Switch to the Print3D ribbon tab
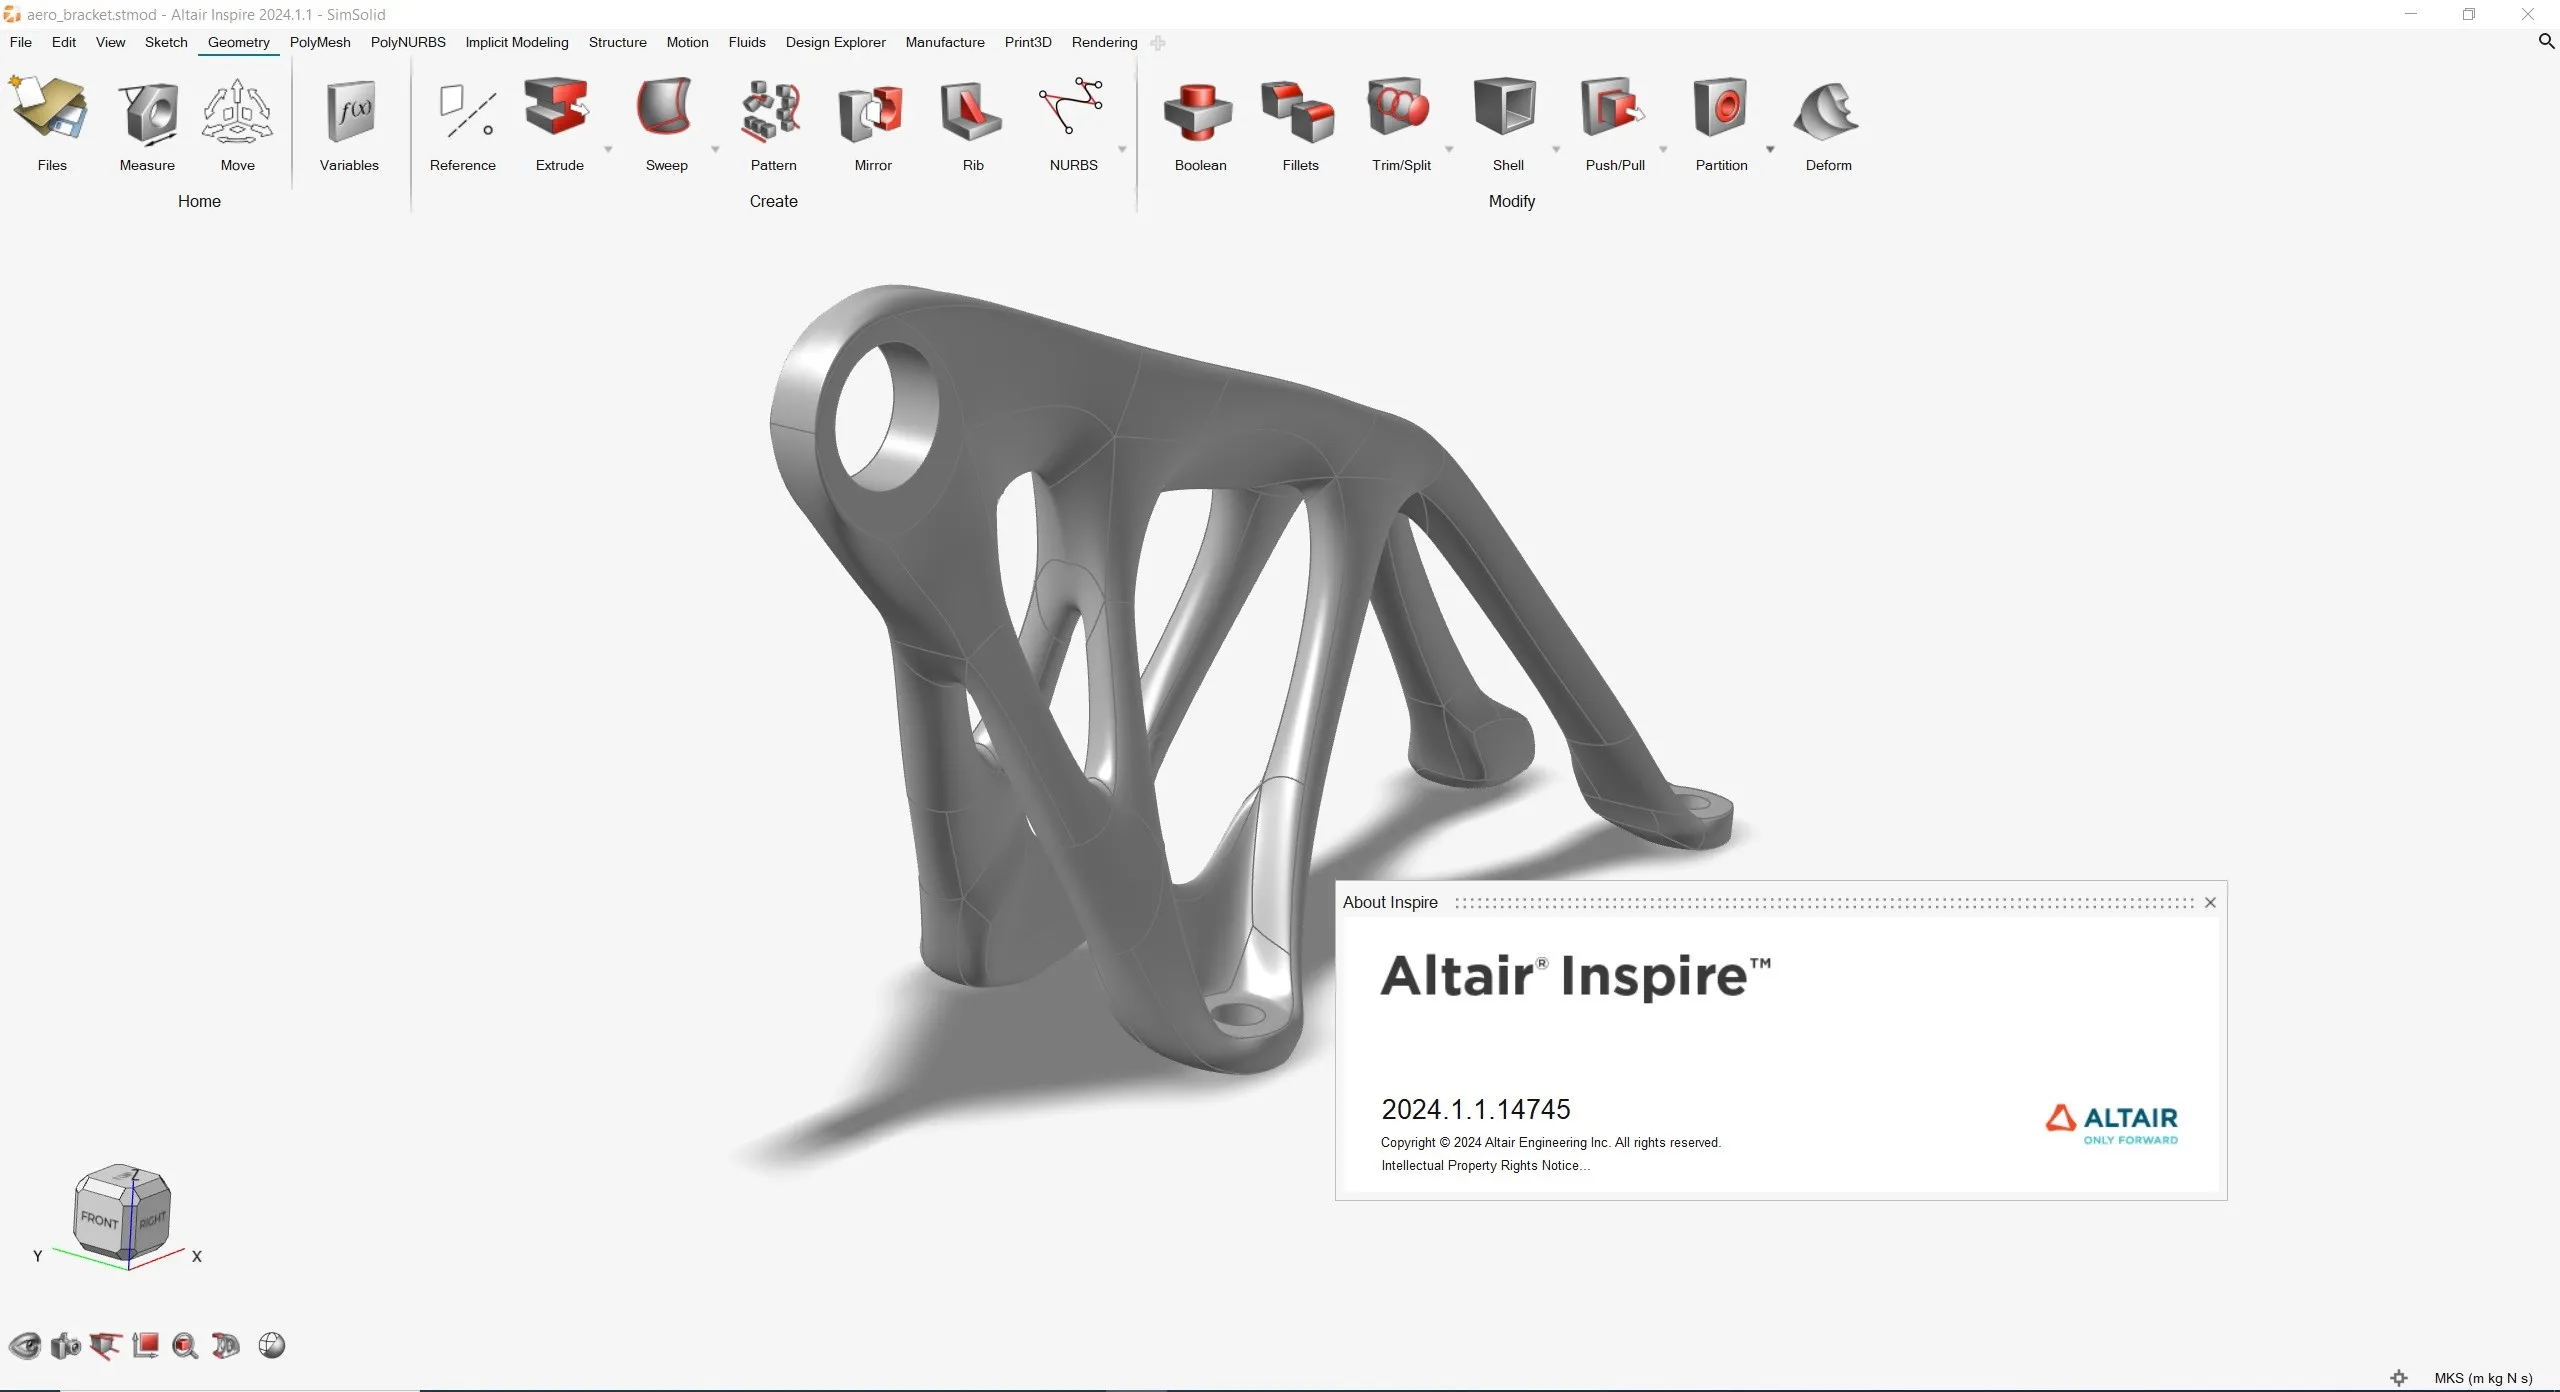The image size is (2560, 1392). (1028, 42)
